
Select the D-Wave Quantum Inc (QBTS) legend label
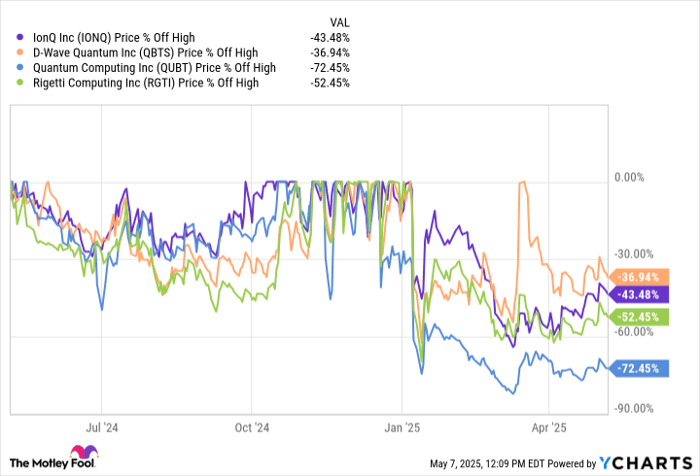pyautogui.click(x=147, y=53)
